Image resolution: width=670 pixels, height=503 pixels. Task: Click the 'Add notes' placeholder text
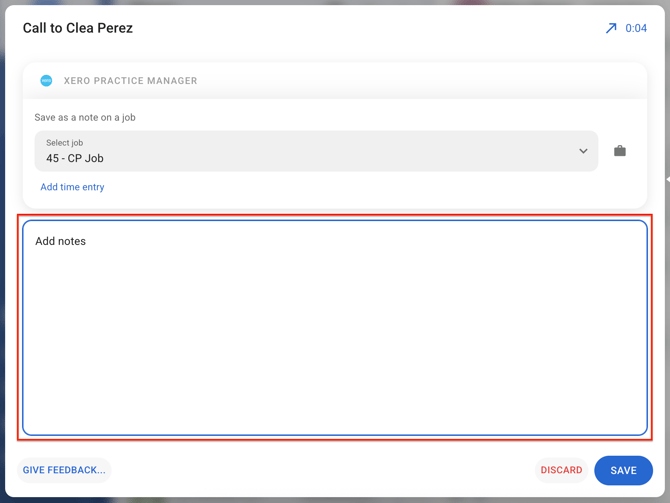pyautogui.click(x=60, y=241)
